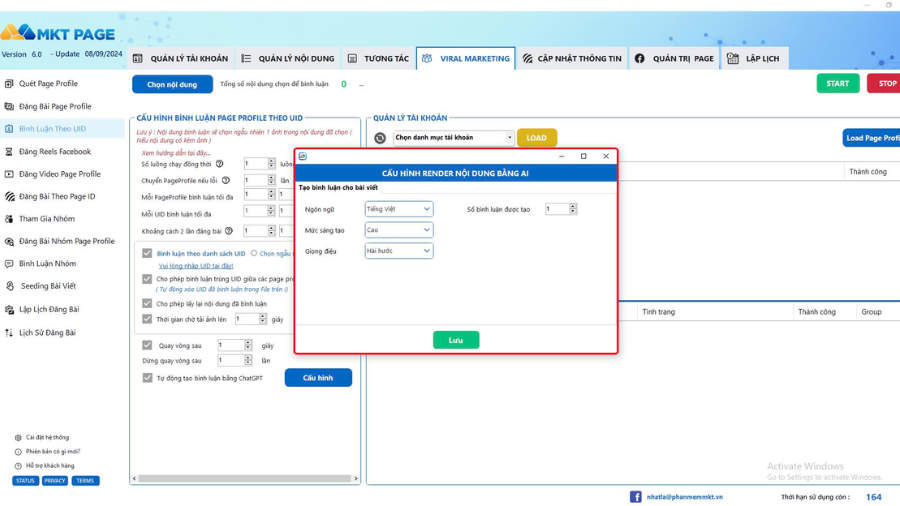Image resolution: width=900 pixels, height=506 pixels.
Task: Click the Cài đặt hệ thống gear icon
Action: [x=18, y=437]
